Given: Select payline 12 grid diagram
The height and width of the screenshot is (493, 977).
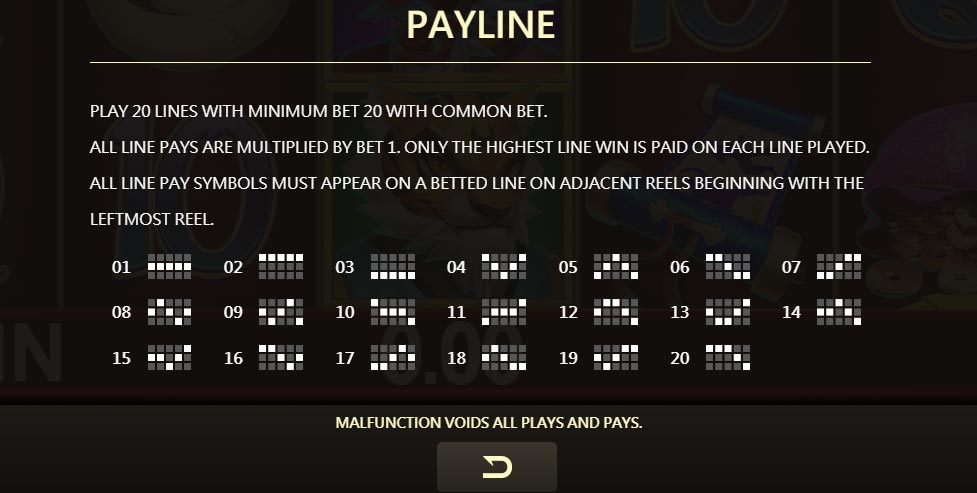Looking at the screenshot, I should (616, 312).
